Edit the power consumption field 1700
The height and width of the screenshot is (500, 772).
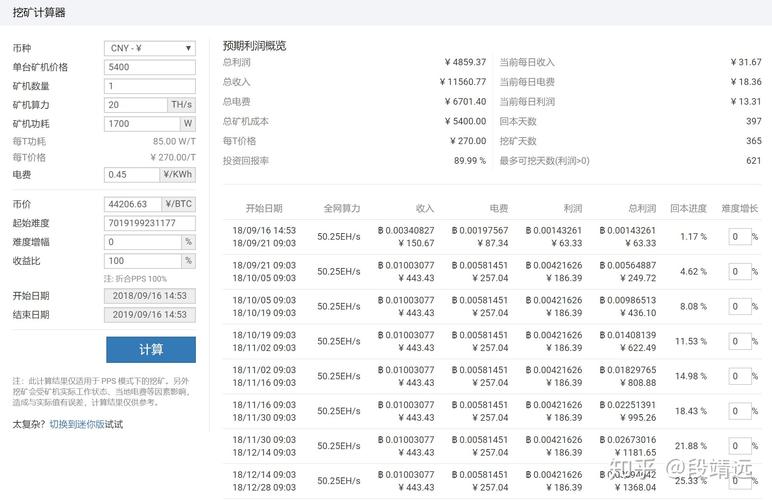(x=142, y=124)
